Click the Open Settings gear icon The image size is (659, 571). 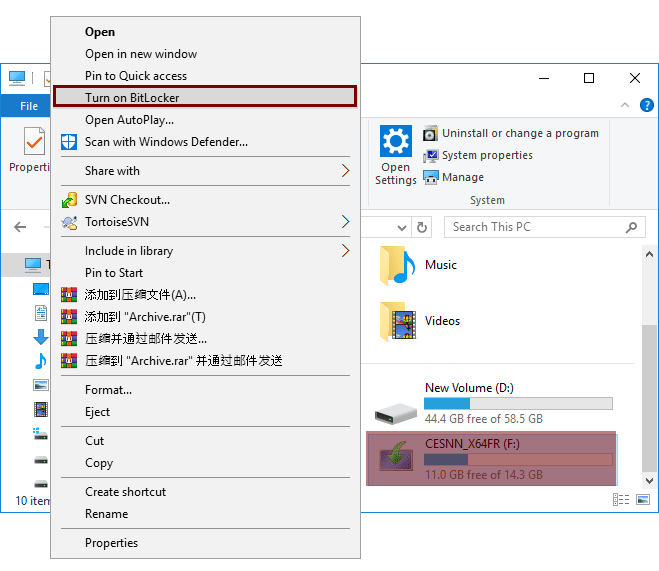(x=395, y=141)
